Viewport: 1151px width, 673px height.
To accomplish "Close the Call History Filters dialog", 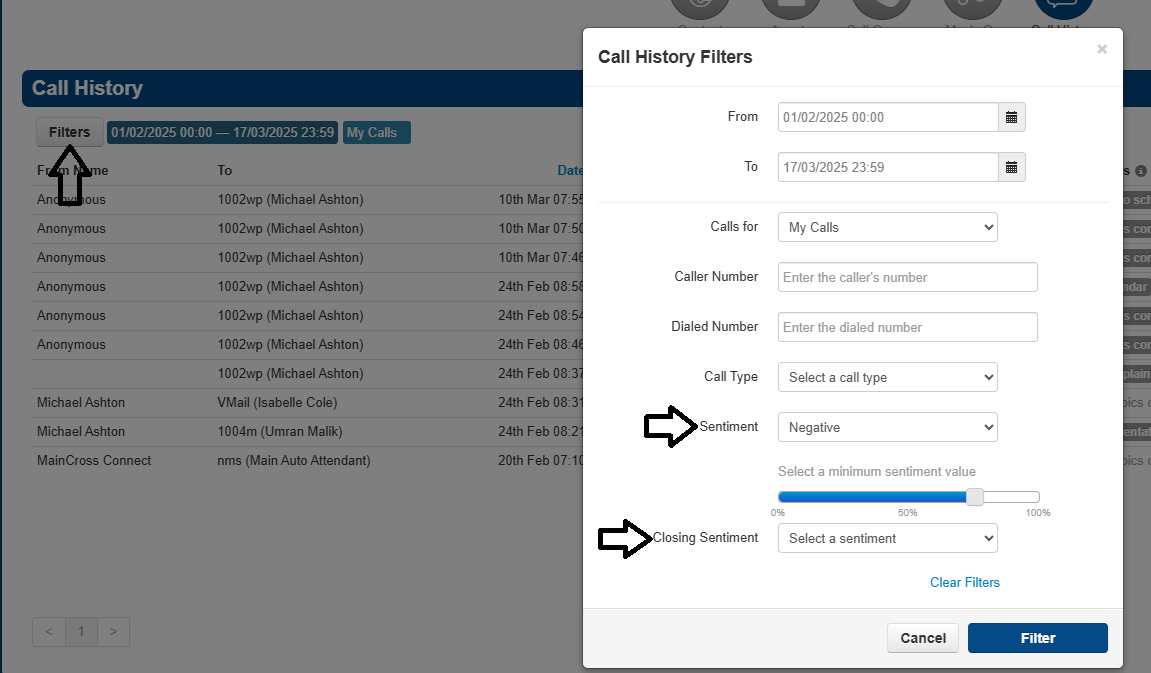I will tap(1102, 49).
